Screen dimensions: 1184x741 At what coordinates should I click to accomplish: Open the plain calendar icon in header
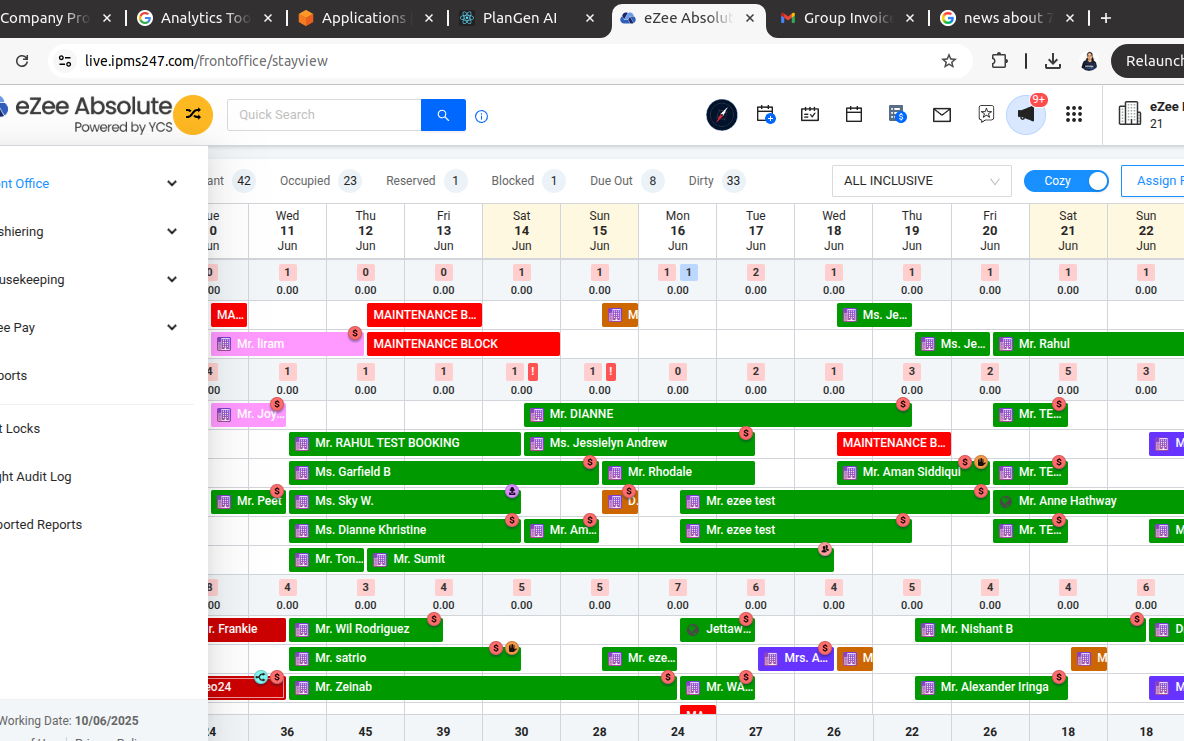point(853,115)
